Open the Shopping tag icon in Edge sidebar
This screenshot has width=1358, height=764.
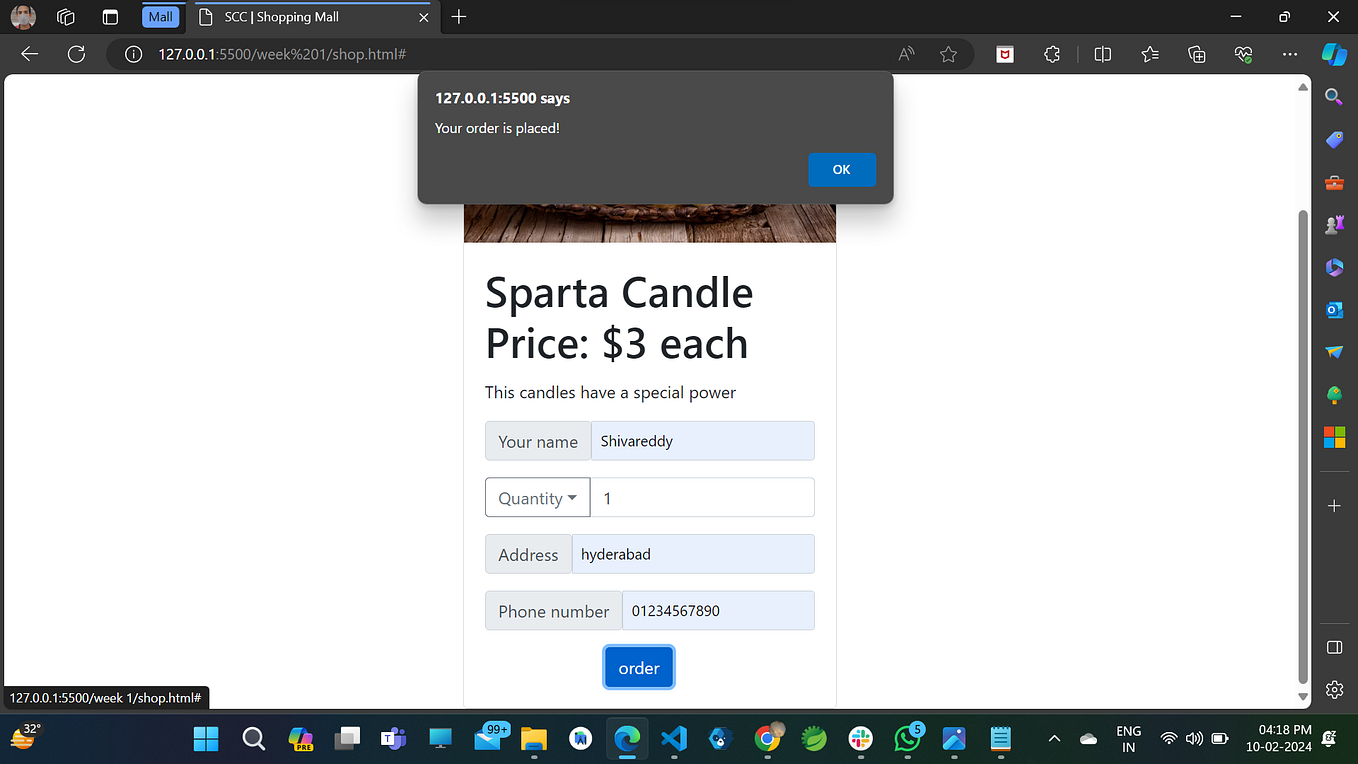(x=1334, y=139)
